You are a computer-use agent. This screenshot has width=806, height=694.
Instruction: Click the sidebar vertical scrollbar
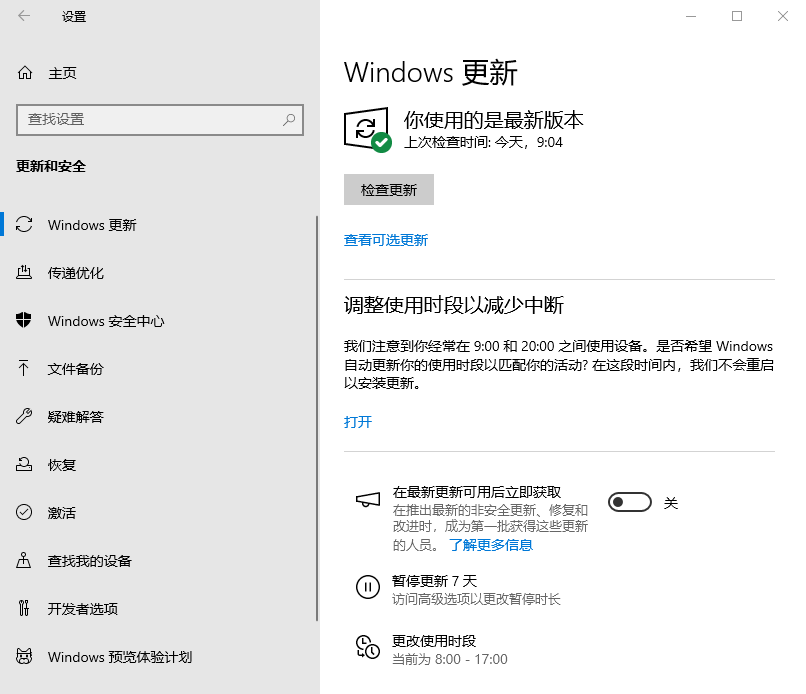point(317,418)
